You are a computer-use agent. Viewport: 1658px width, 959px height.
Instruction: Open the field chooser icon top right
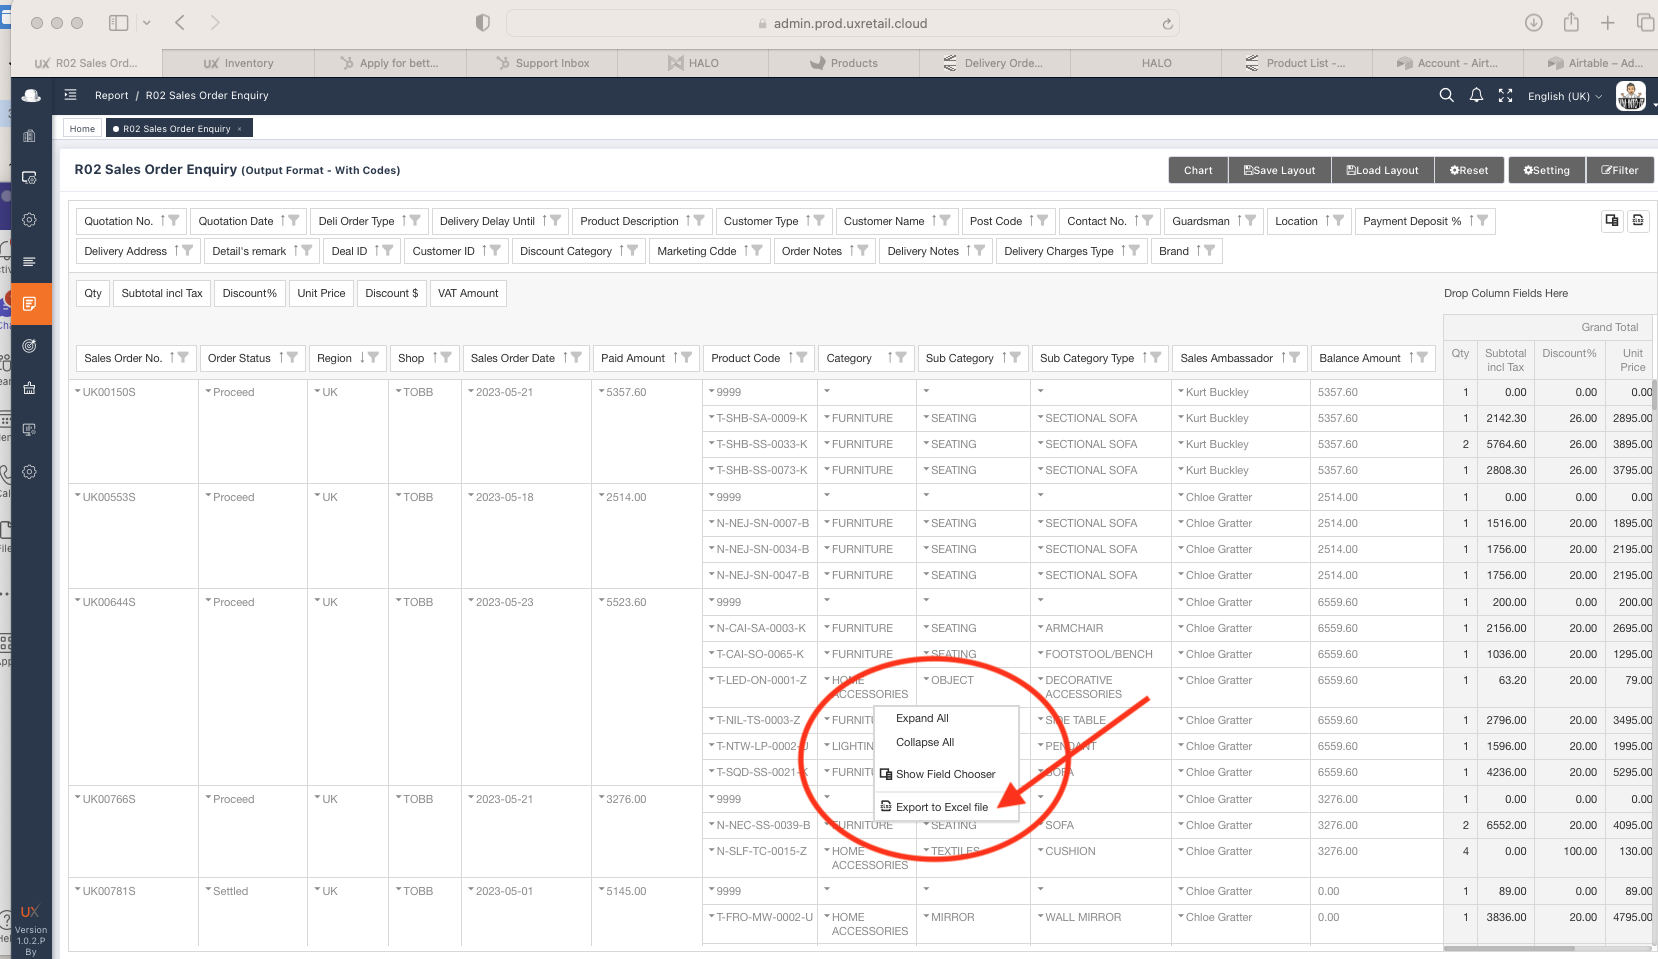[x=1611, y=221]
